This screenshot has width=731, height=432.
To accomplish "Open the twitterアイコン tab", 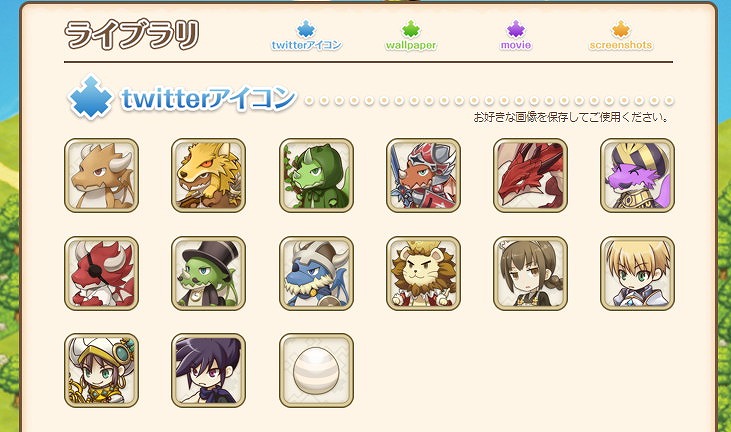I will [x=306, y=36].
